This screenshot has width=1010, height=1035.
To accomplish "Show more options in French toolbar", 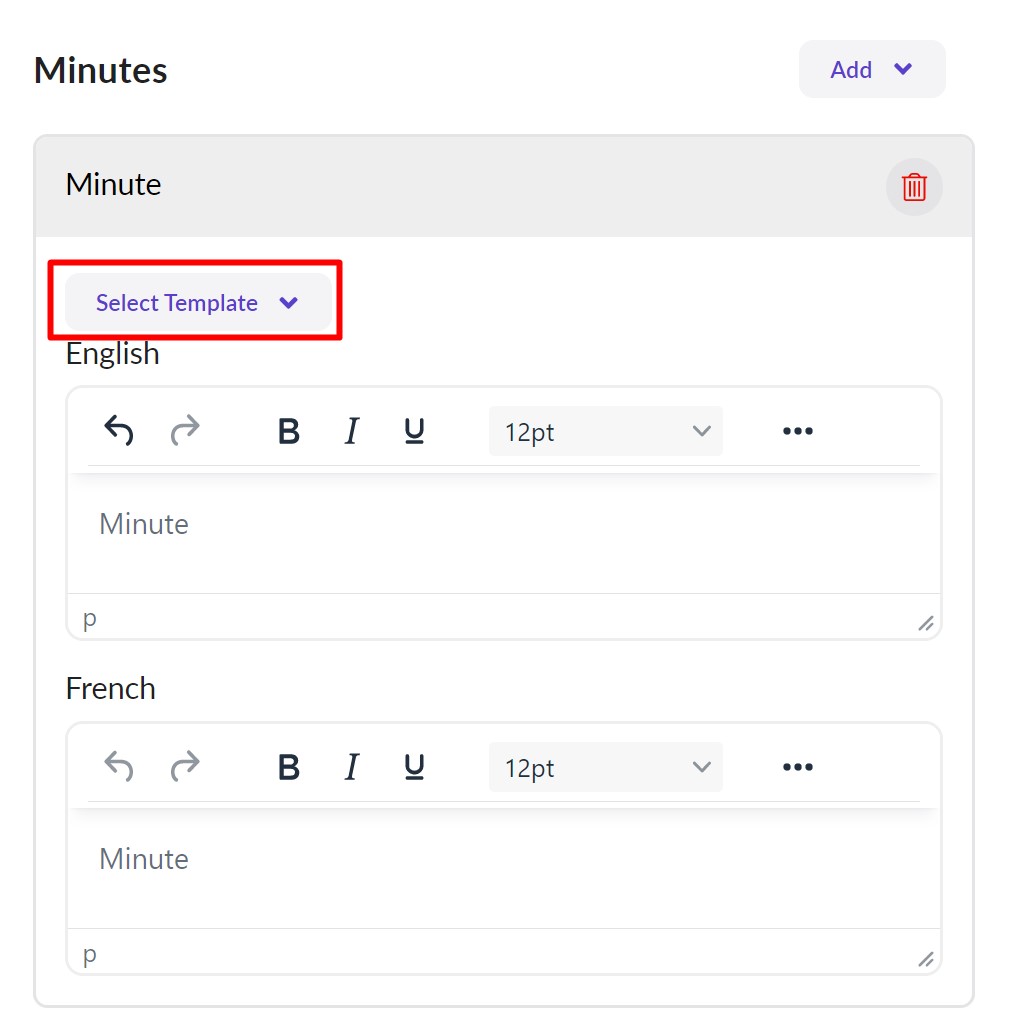I will tap(797, 767).
